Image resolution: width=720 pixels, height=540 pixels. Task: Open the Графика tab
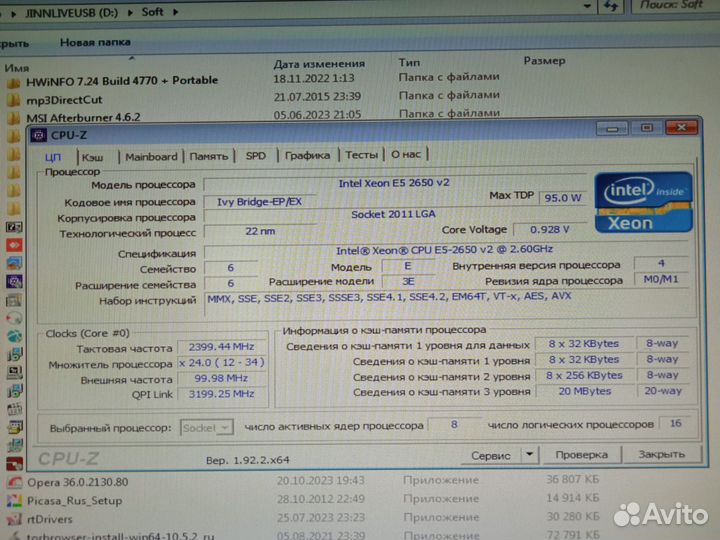[307, 155]
